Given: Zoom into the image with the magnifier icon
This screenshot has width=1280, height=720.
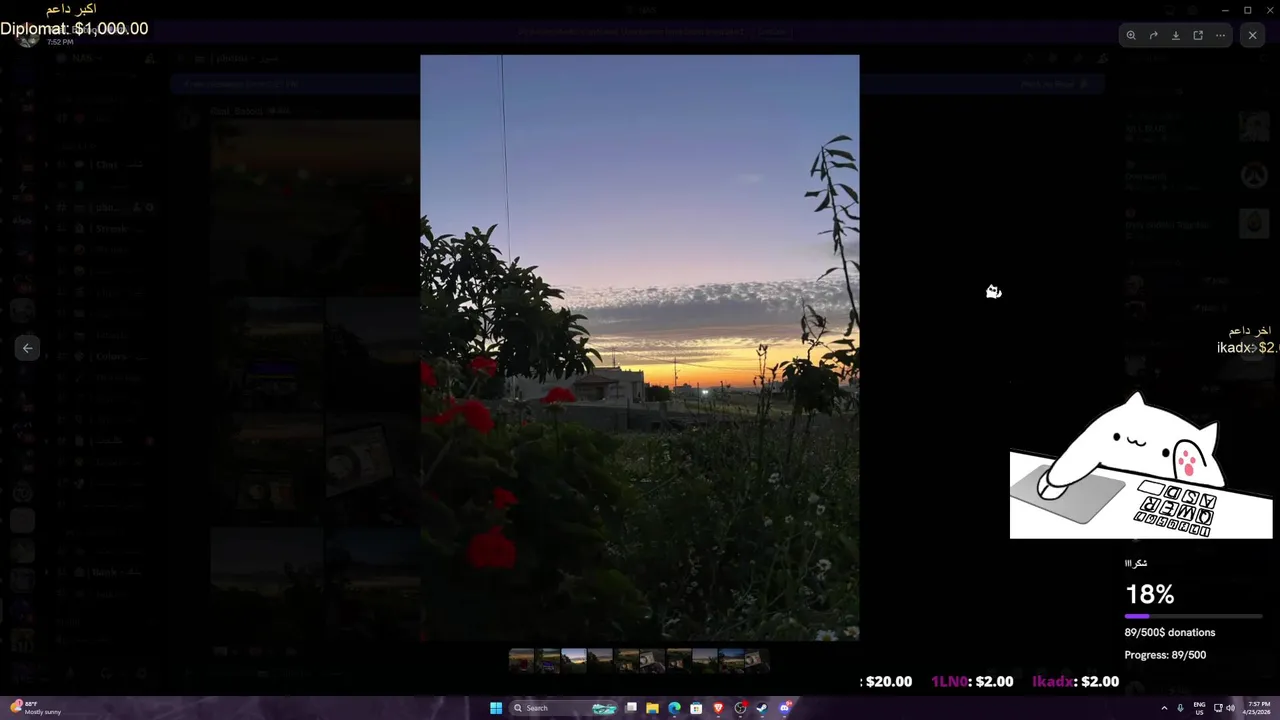Looking at the screenshot, I should [x=1131, y=35].
